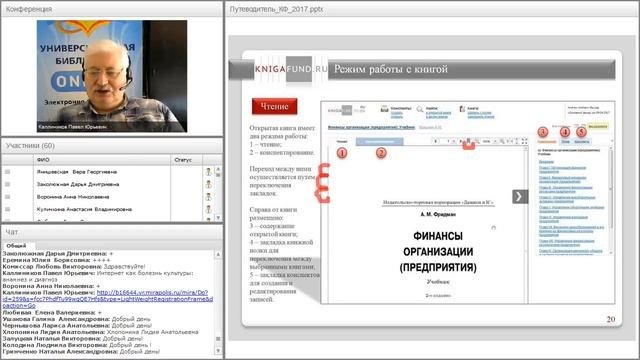The image size is (640, 360).
Task: Select Содержание tab in reader sidebar
Action: (x=547, y=142)
